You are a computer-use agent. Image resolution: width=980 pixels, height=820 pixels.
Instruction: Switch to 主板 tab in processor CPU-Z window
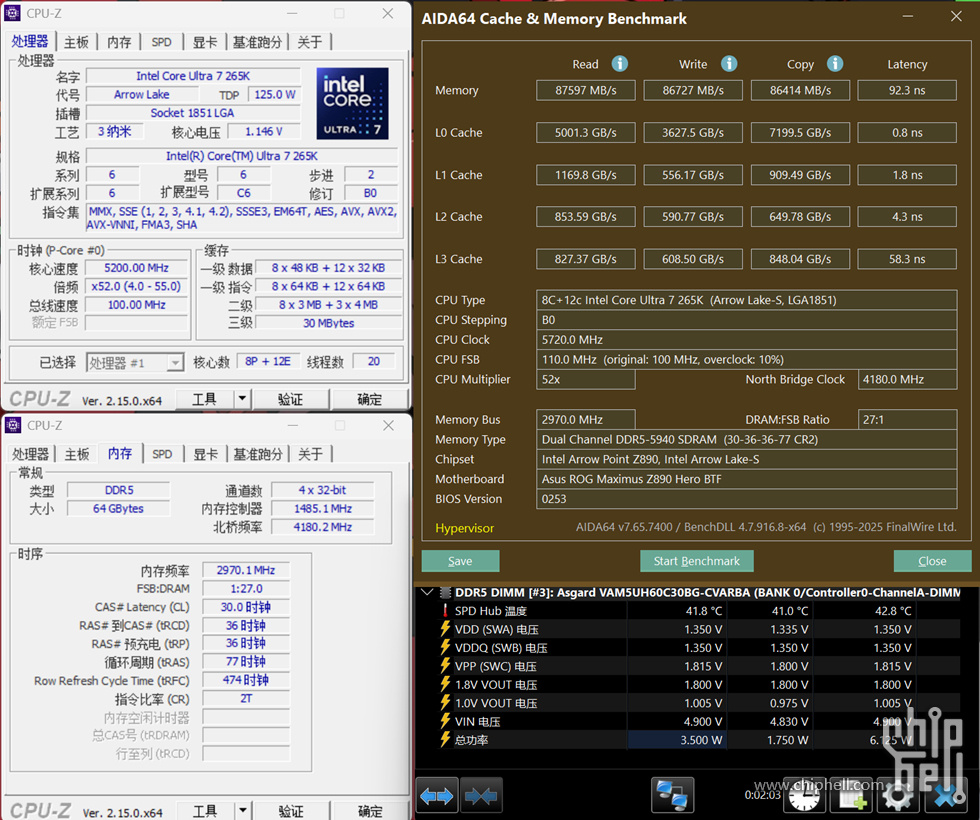tap(77, 42)
